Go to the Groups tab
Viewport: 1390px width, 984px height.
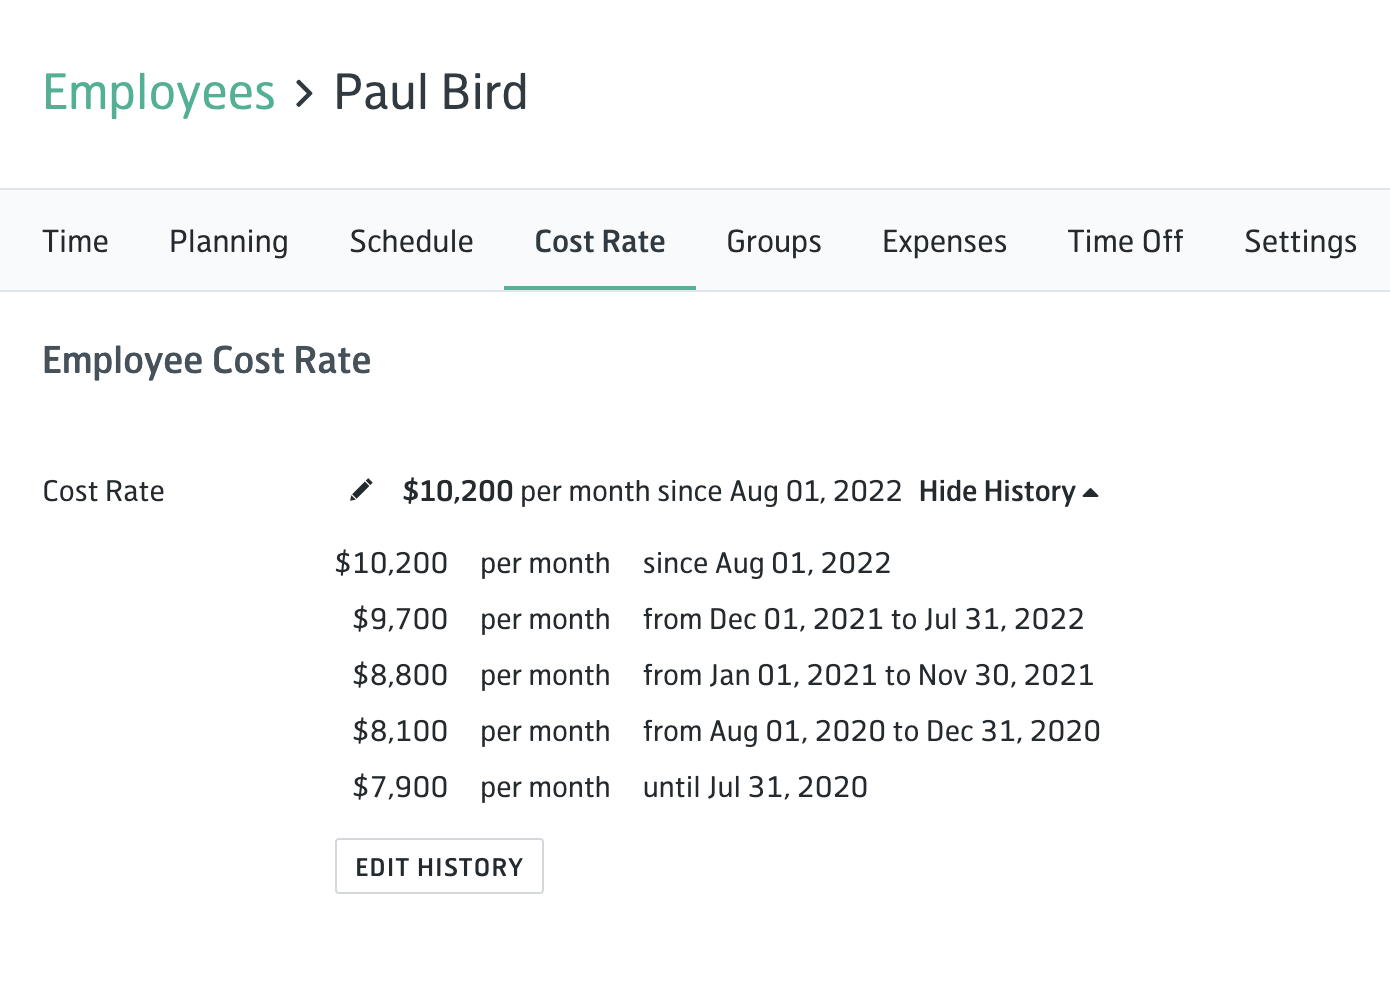(774, 241)
